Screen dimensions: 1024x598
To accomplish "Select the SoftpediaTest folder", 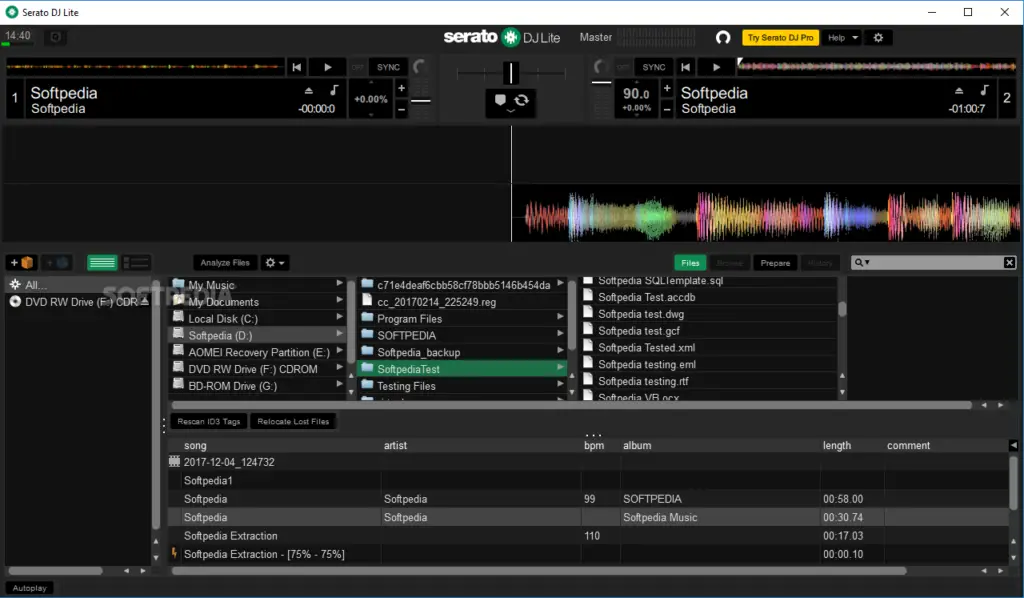I will (462, 369).
